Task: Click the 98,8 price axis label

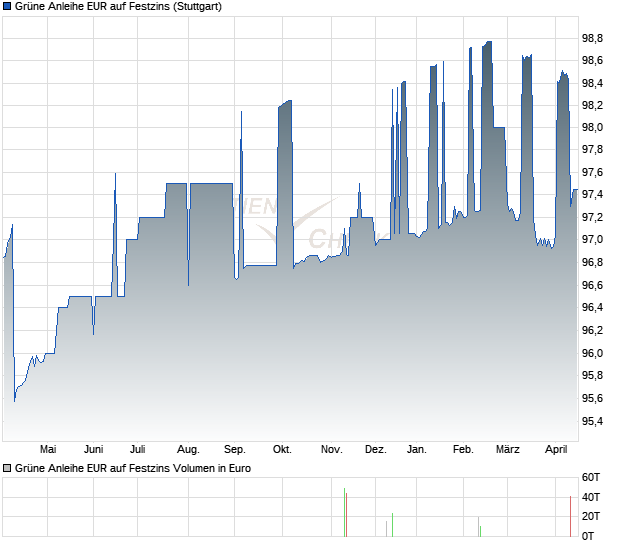Action: click(x=592, y=38)
